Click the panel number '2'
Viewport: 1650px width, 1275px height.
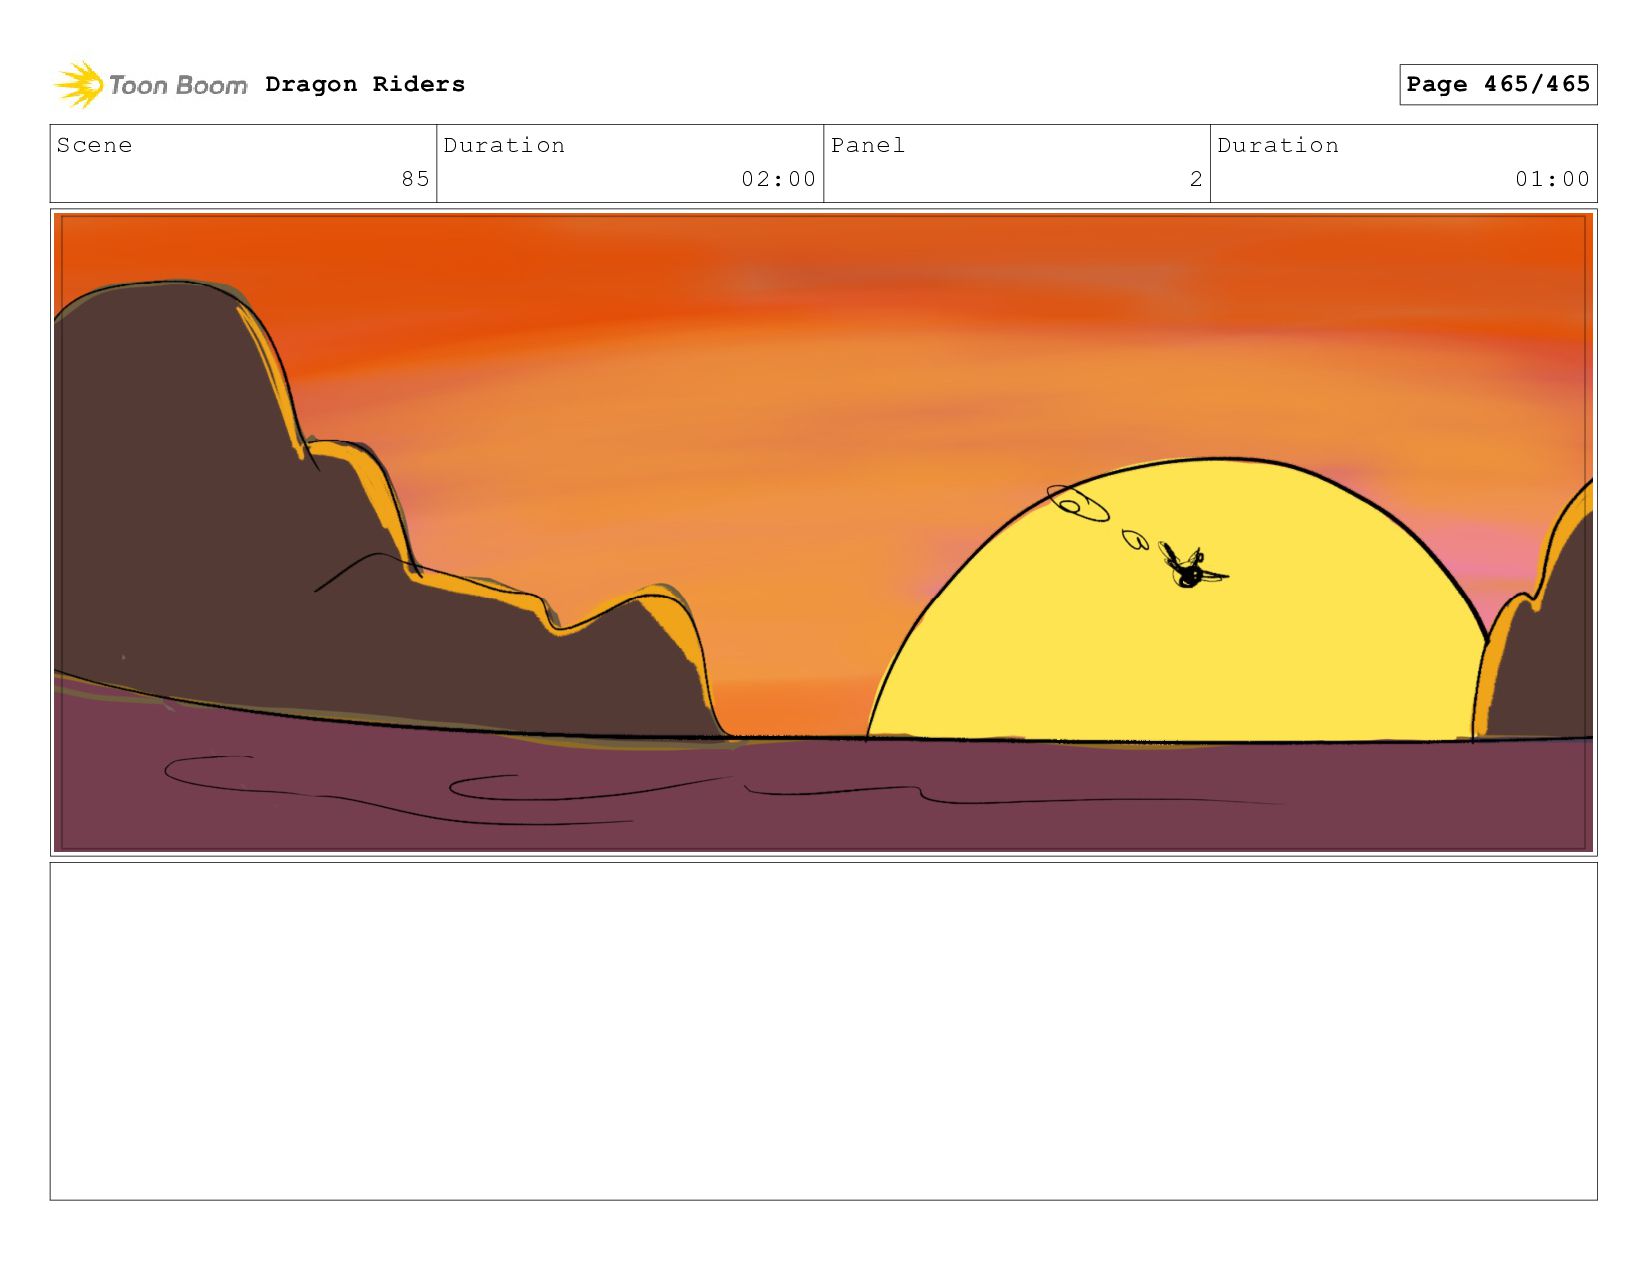click(1196, 179)
